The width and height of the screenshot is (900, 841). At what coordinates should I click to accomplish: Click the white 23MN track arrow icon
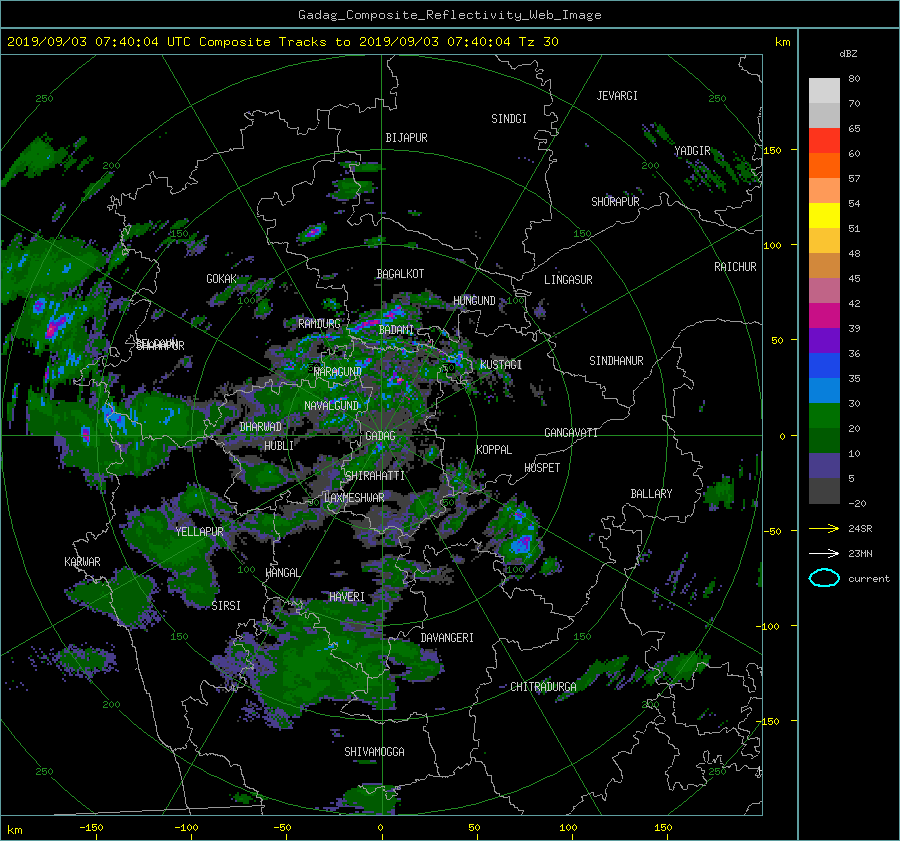(824, 553)
